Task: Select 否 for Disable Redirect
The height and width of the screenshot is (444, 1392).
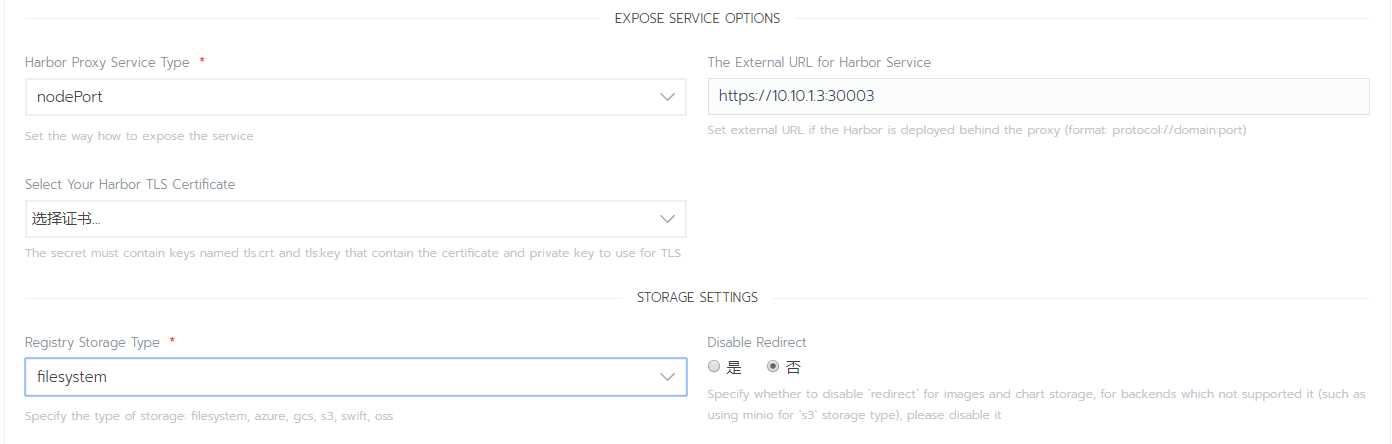Action: coord(772,367)
